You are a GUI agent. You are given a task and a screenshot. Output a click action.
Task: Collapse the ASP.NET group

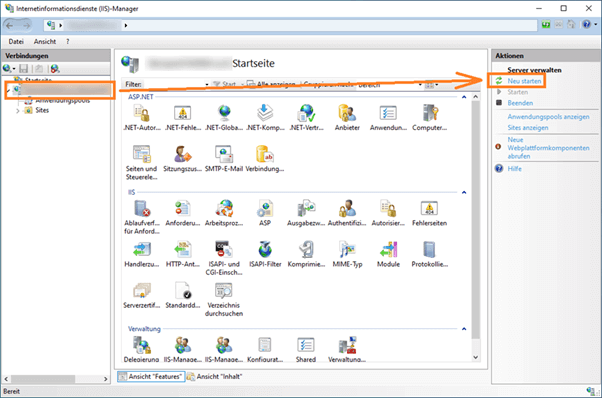[x=464, y=97]
